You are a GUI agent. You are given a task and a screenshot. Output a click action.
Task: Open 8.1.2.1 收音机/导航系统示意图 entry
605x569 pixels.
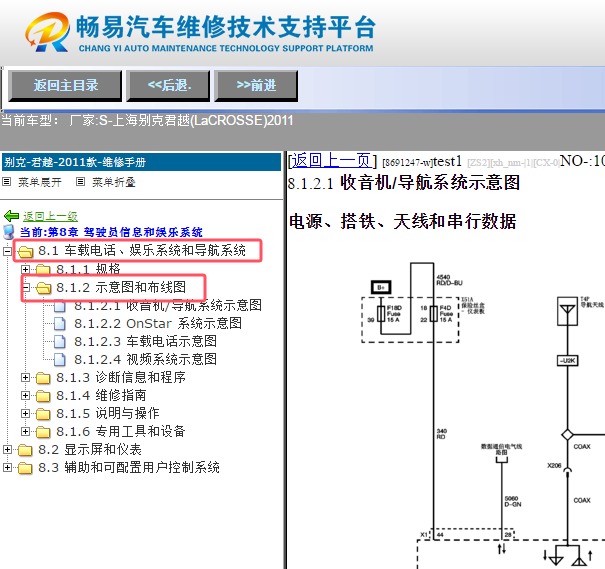pyautogui.click(x=168, y=306)
